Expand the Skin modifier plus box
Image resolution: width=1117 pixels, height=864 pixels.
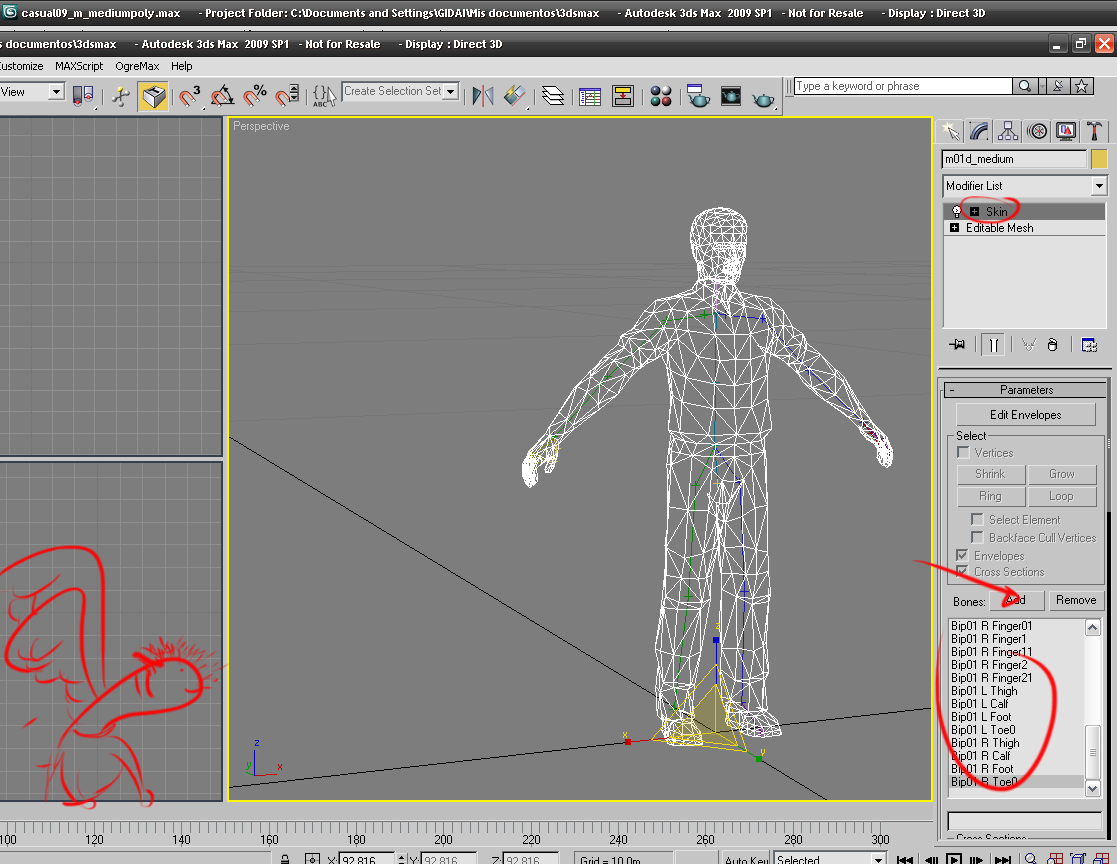point(975,212)
